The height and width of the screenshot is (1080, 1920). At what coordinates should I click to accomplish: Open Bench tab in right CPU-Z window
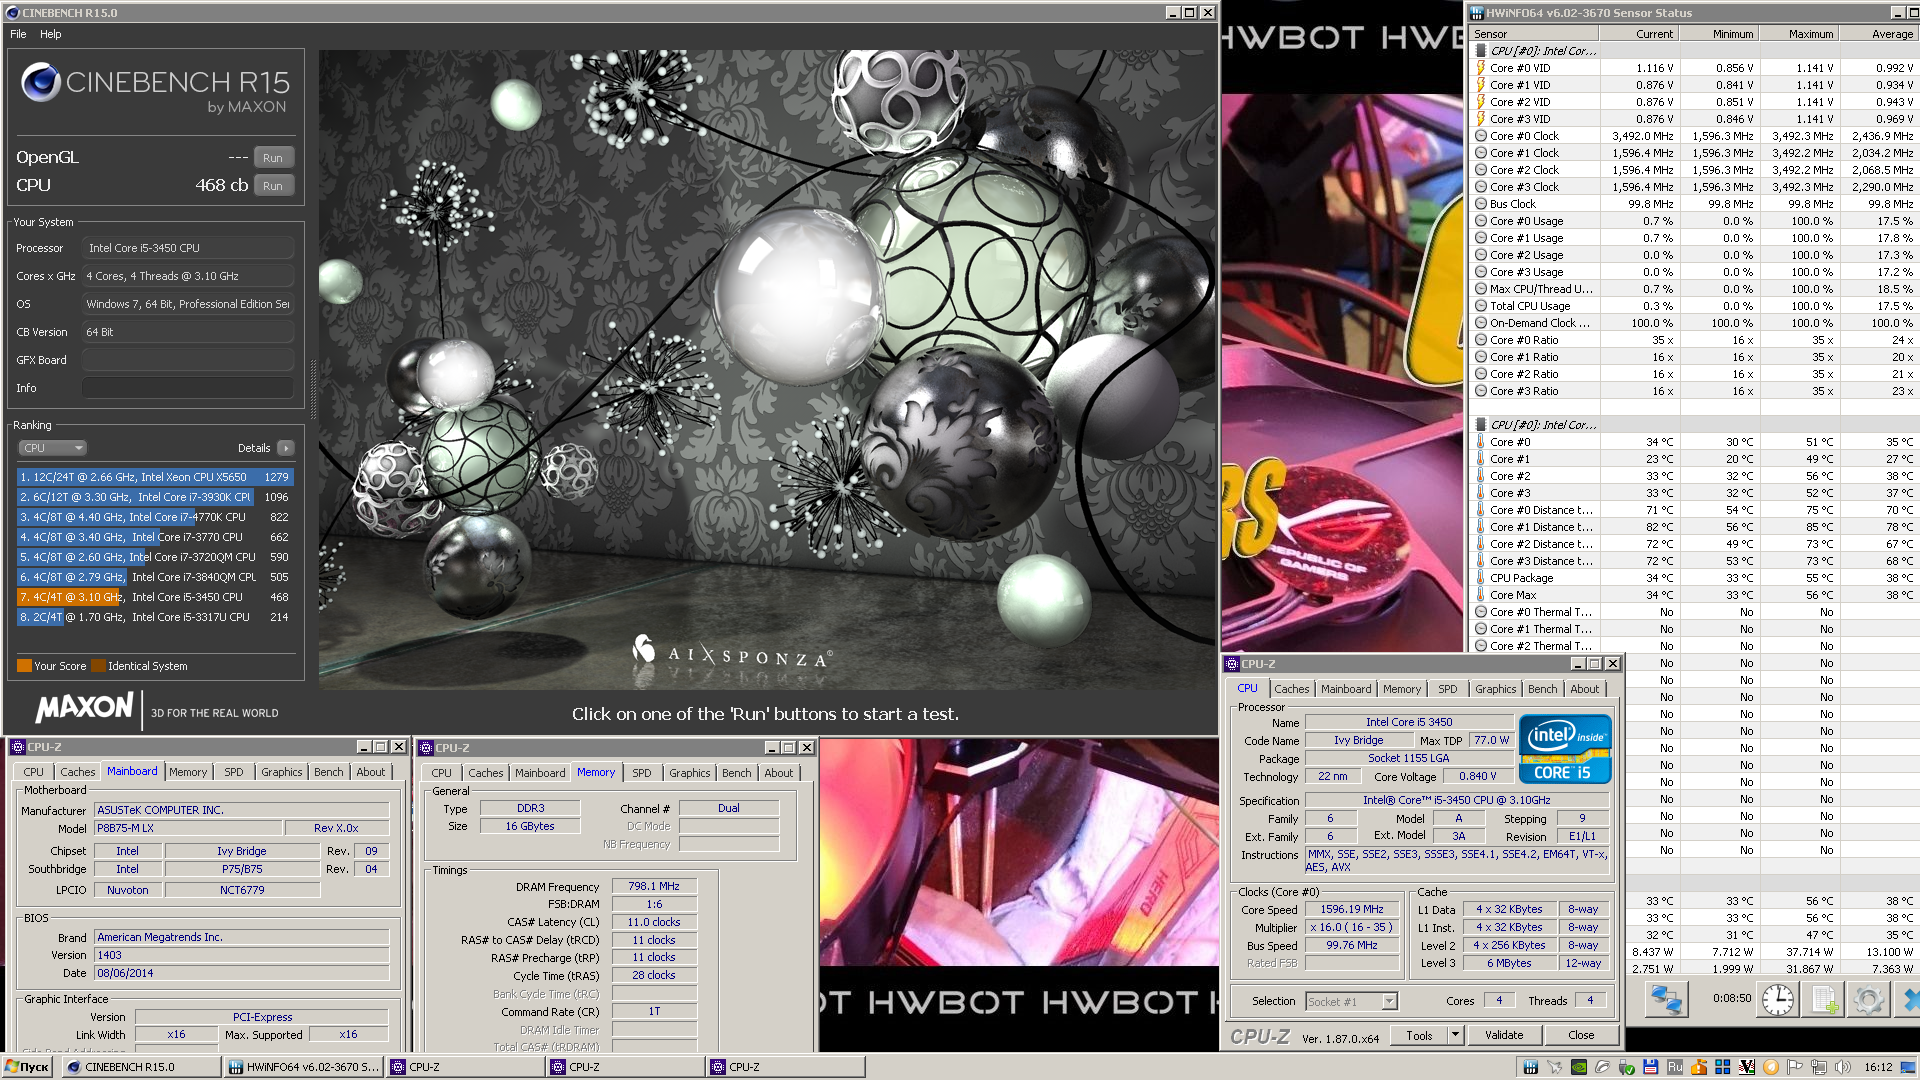pyautogui.click(x=1542, y=689)
